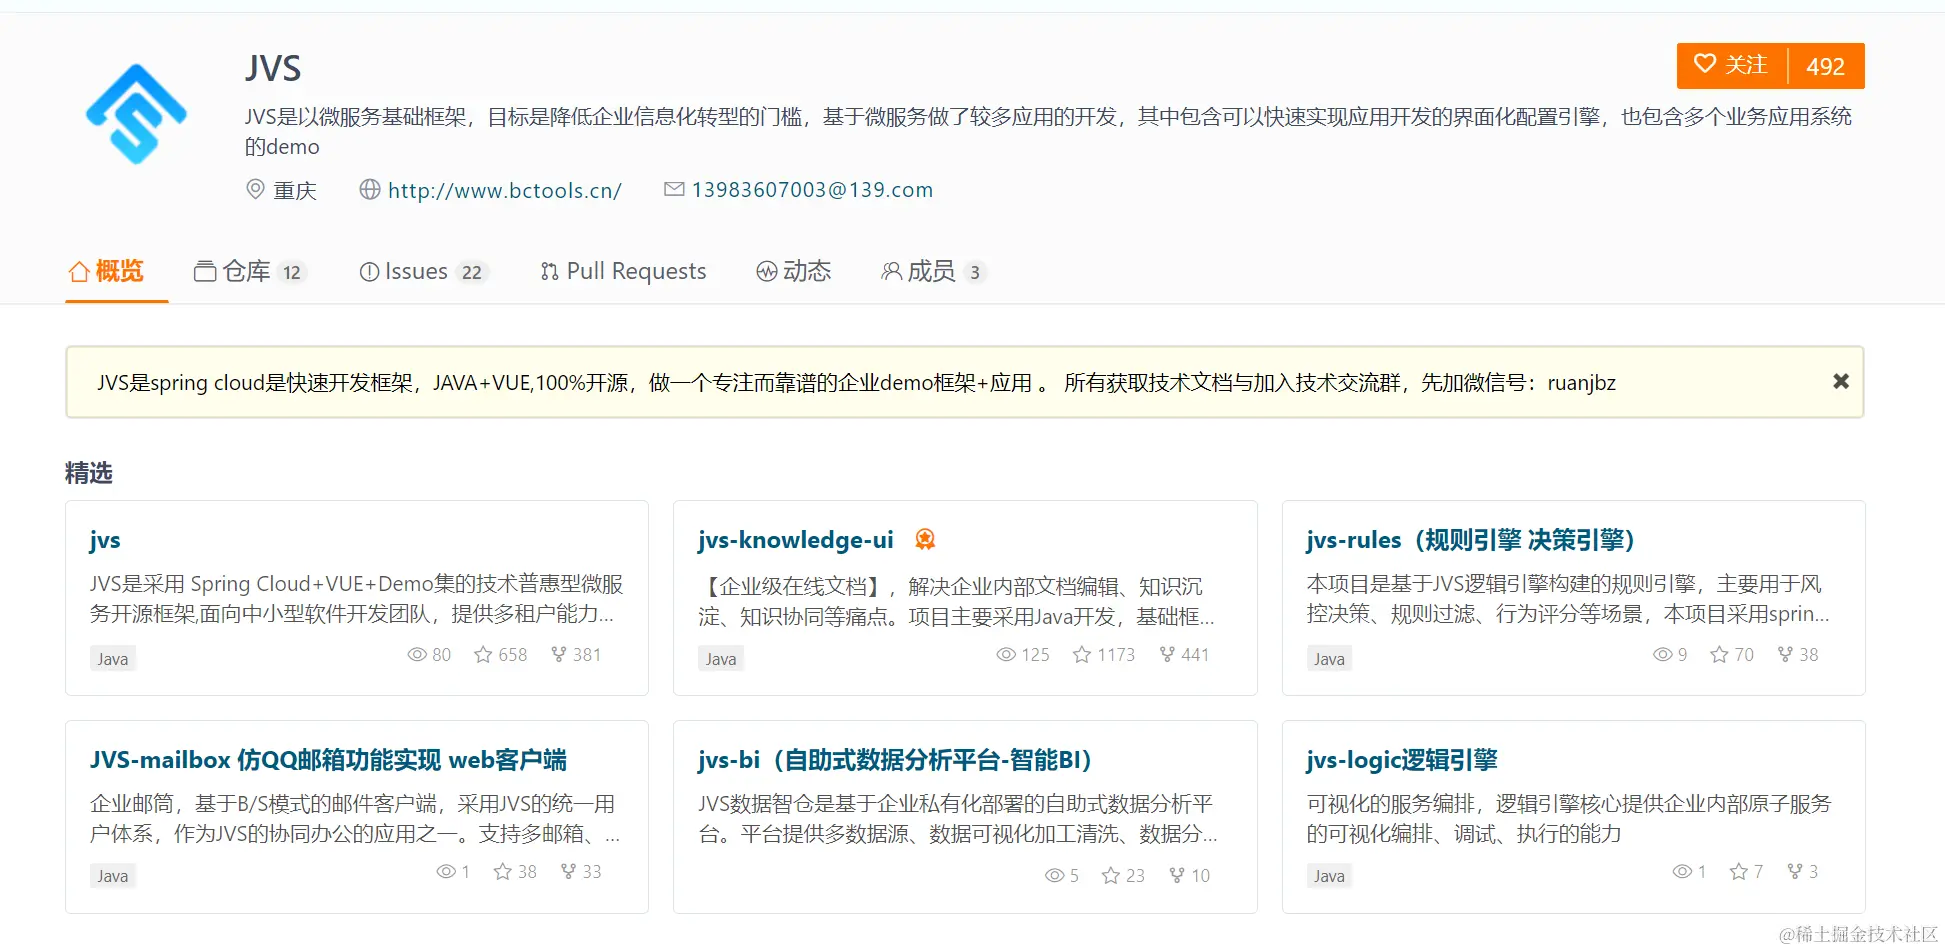Click the jvs card description text
The height and width of the screenshot is (951, 1945).
coord(357,599)
